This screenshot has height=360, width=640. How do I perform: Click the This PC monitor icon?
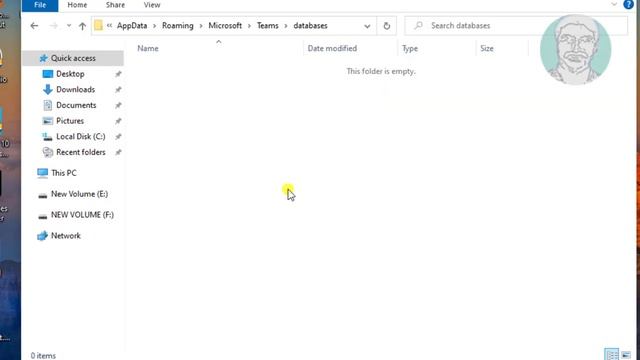42,173
